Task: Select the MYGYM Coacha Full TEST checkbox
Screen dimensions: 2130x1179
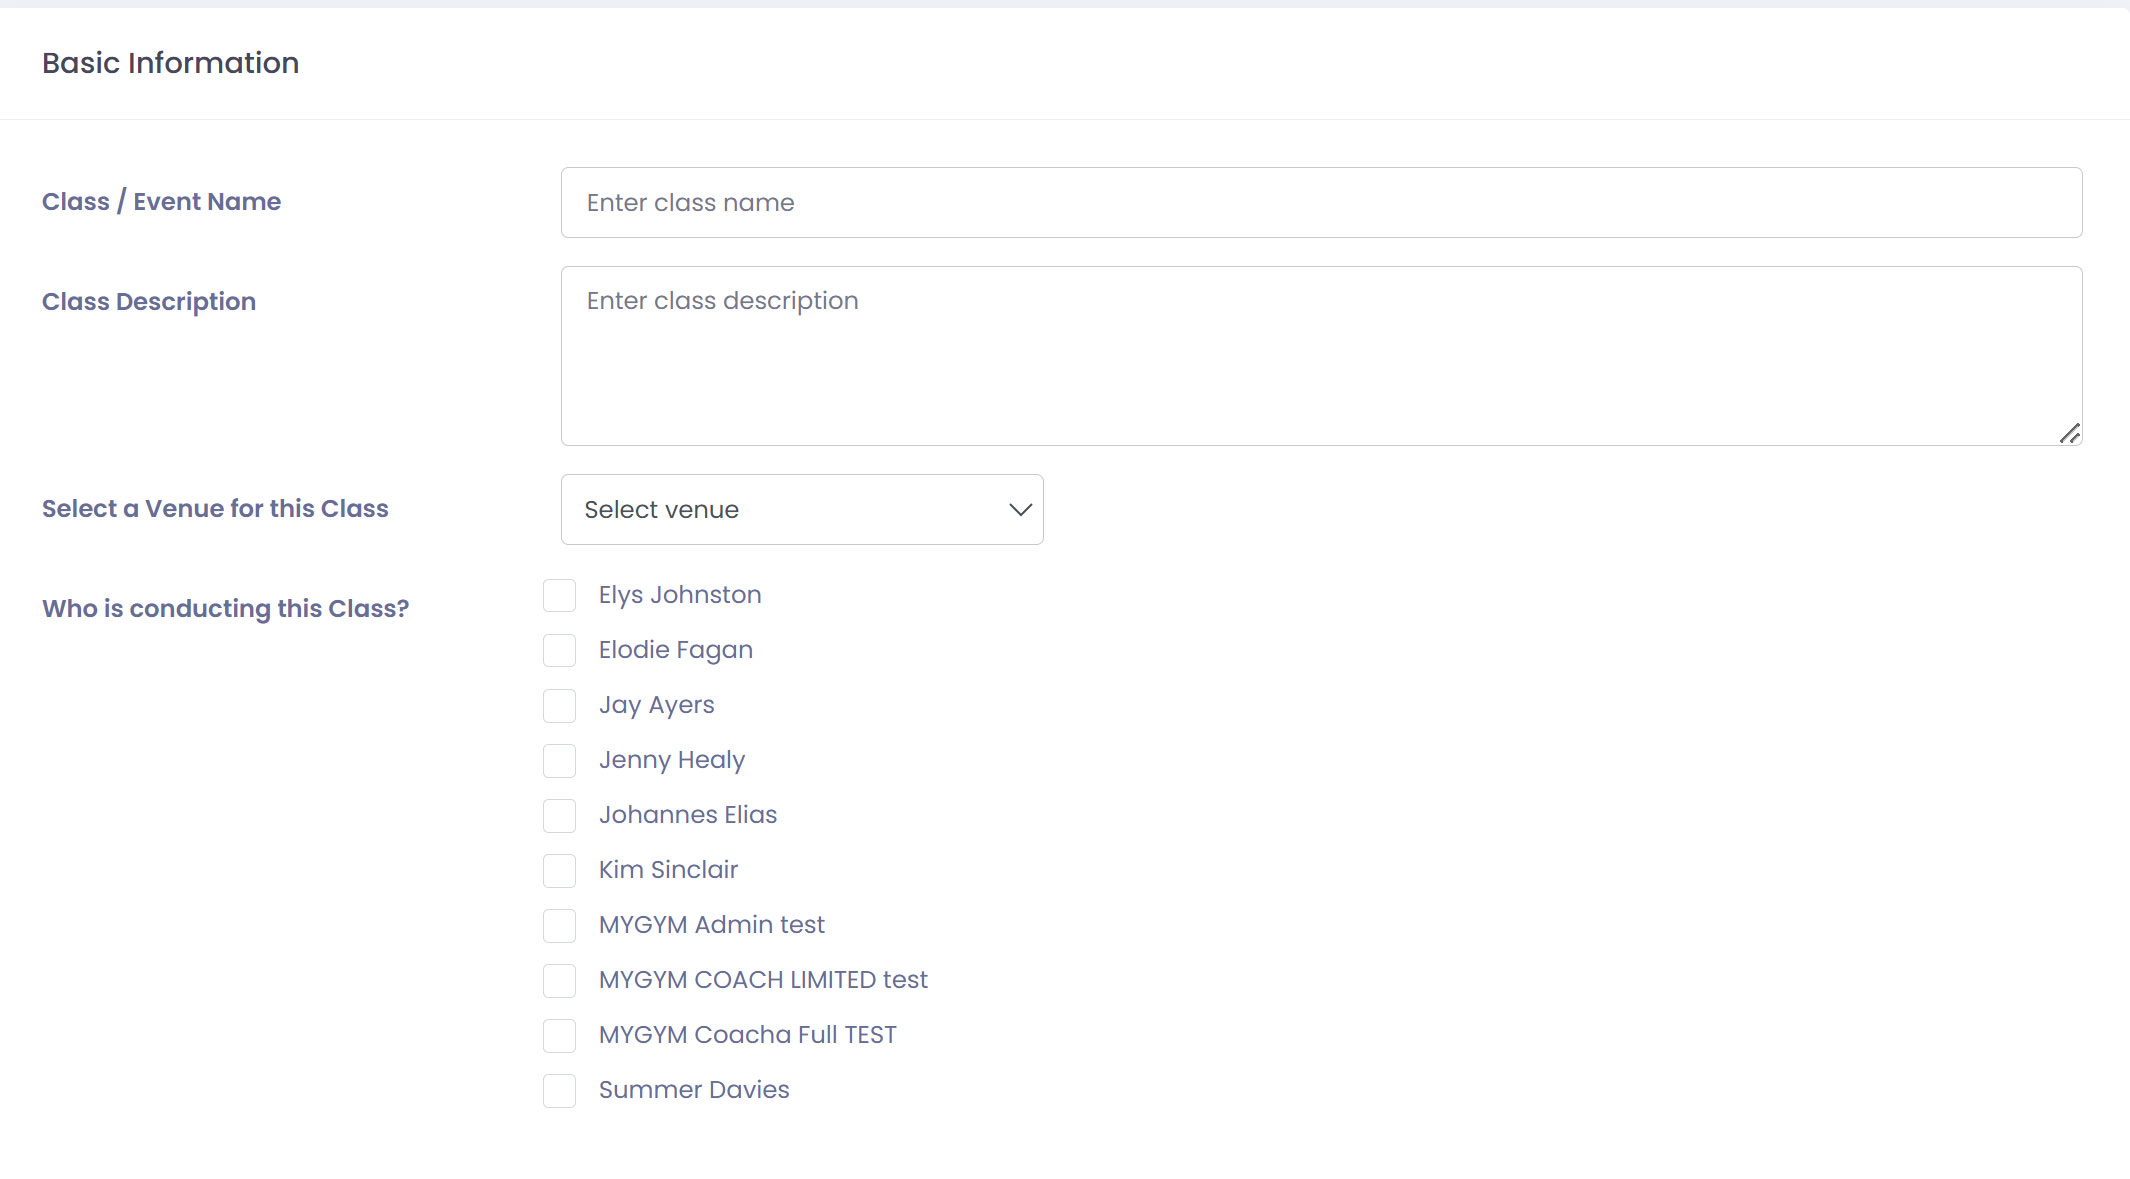Action: coord(559,1036)
